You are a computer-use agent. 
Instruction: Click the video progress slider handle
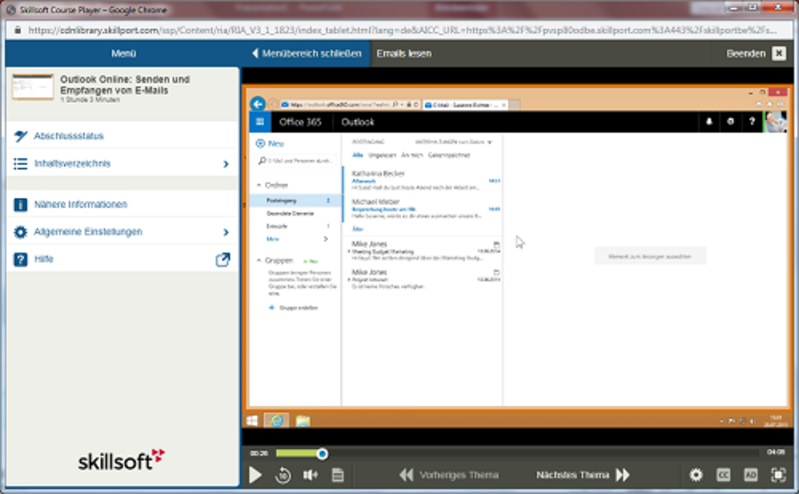[322, 454]
